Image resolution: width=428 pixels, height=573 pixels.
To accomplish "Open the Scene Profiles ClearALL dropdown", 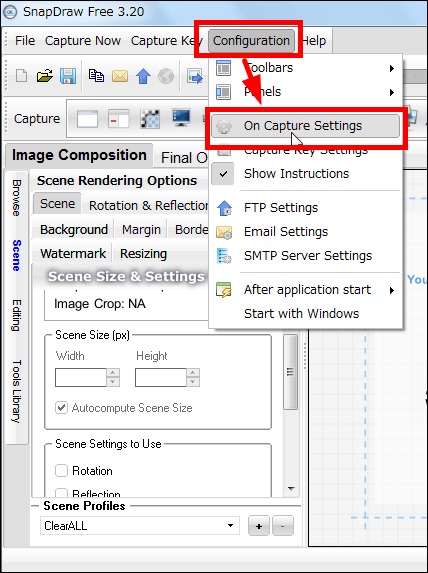I will 140,526.
